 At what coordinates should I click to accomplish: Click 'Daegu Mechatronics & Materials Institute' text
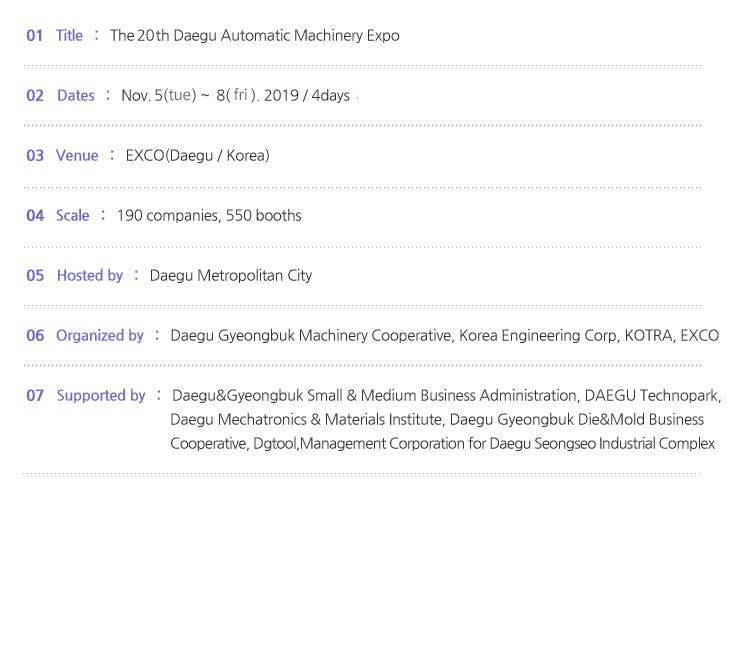coord(306,419)
